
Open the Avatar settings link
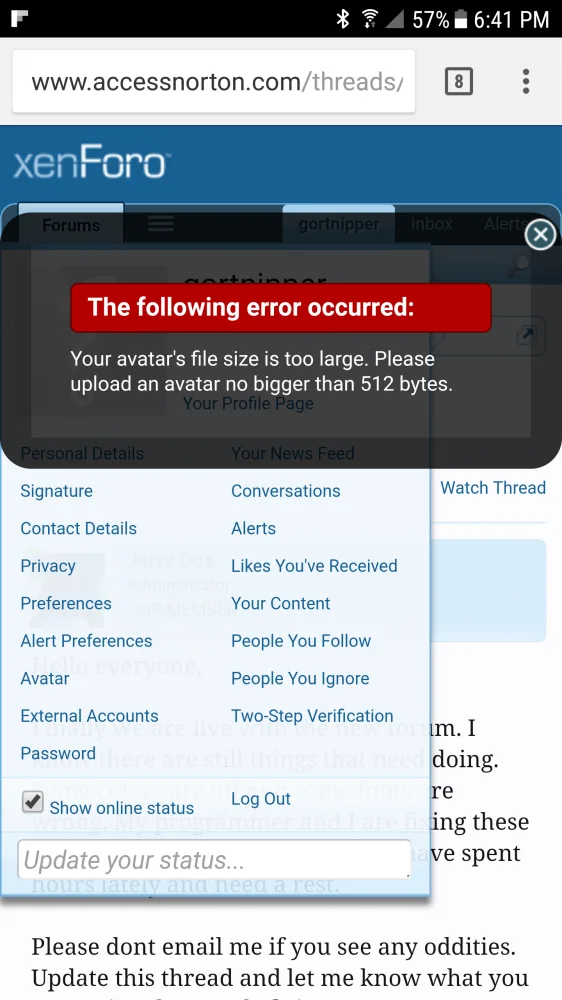(x=45, y=678)
